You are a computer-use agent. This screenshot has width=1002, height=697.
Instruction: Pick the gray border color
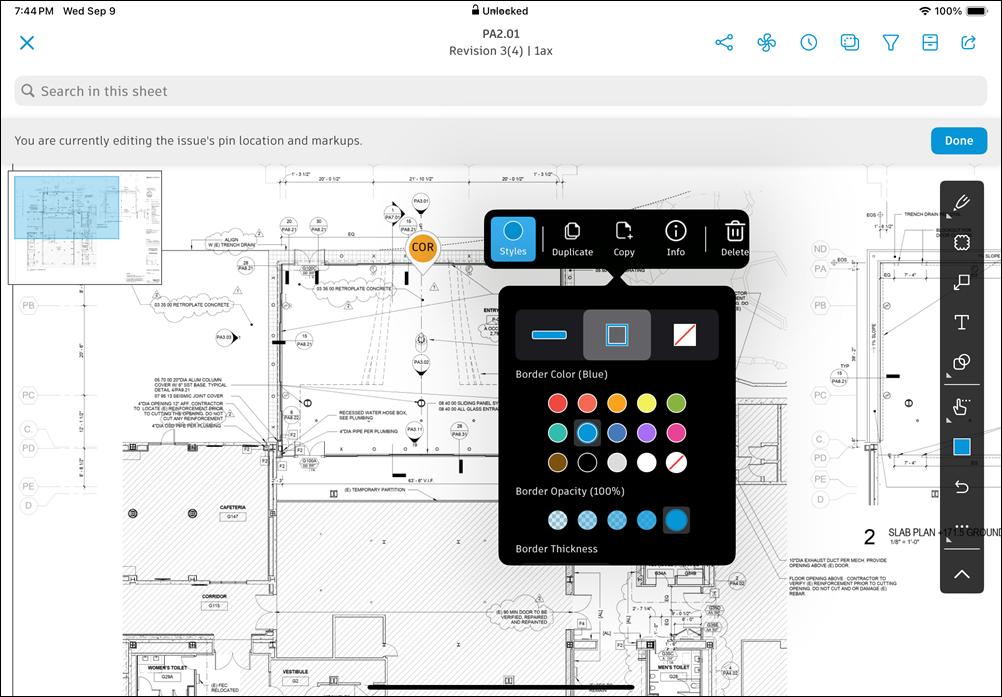pyautogui.click(x=617, y=463)
